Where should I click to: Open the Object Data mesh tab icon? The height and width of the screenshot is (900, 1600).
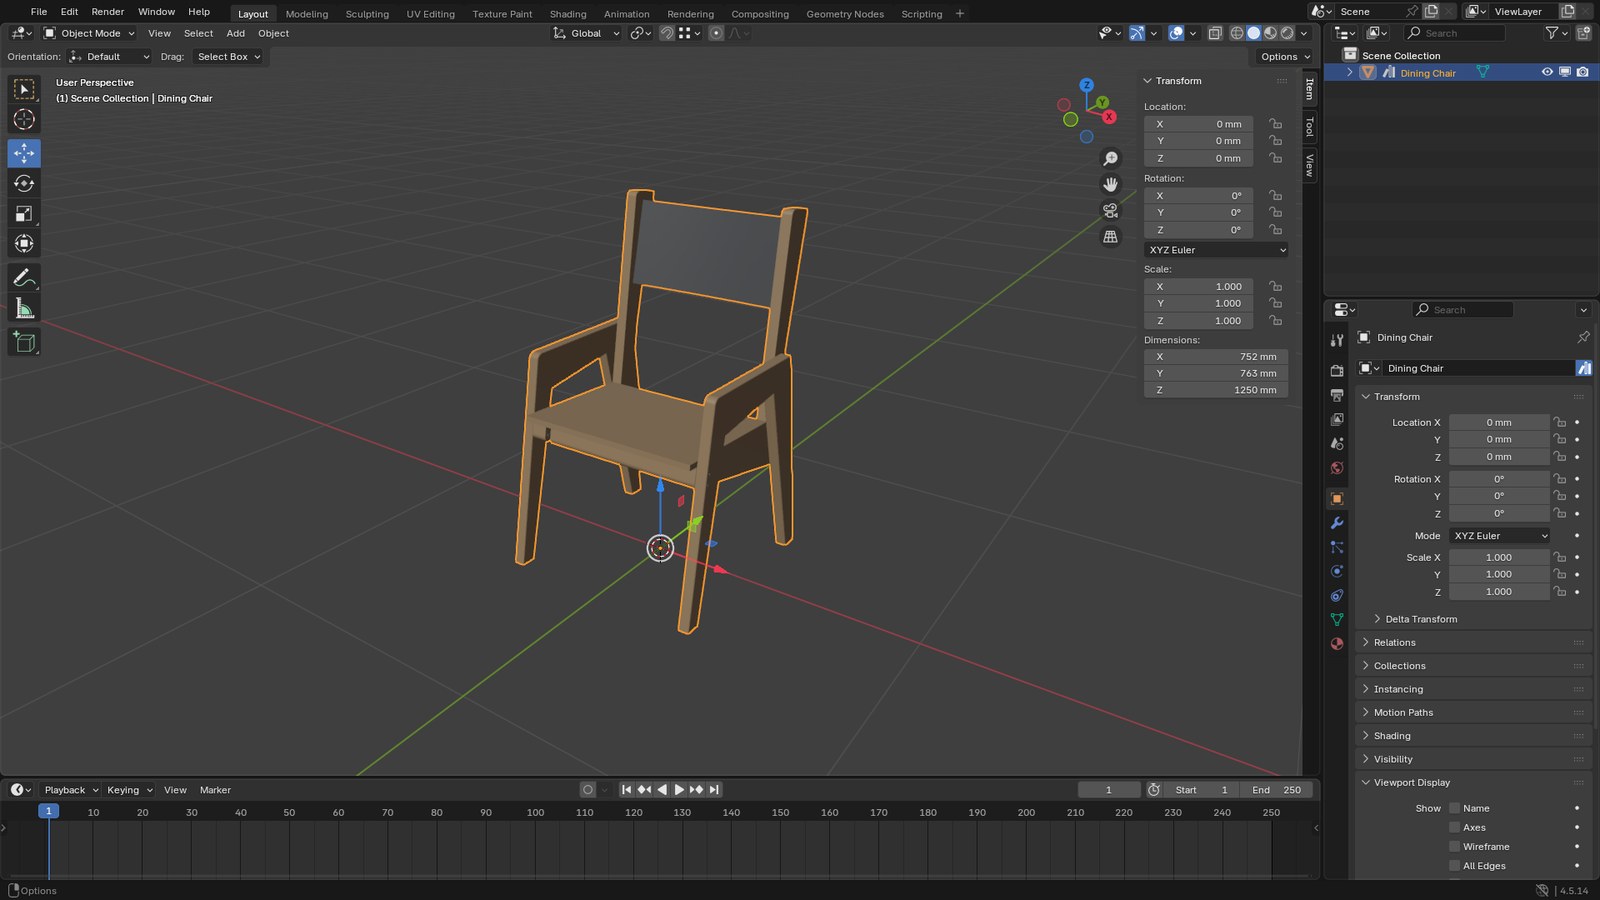click(1337, 619)
